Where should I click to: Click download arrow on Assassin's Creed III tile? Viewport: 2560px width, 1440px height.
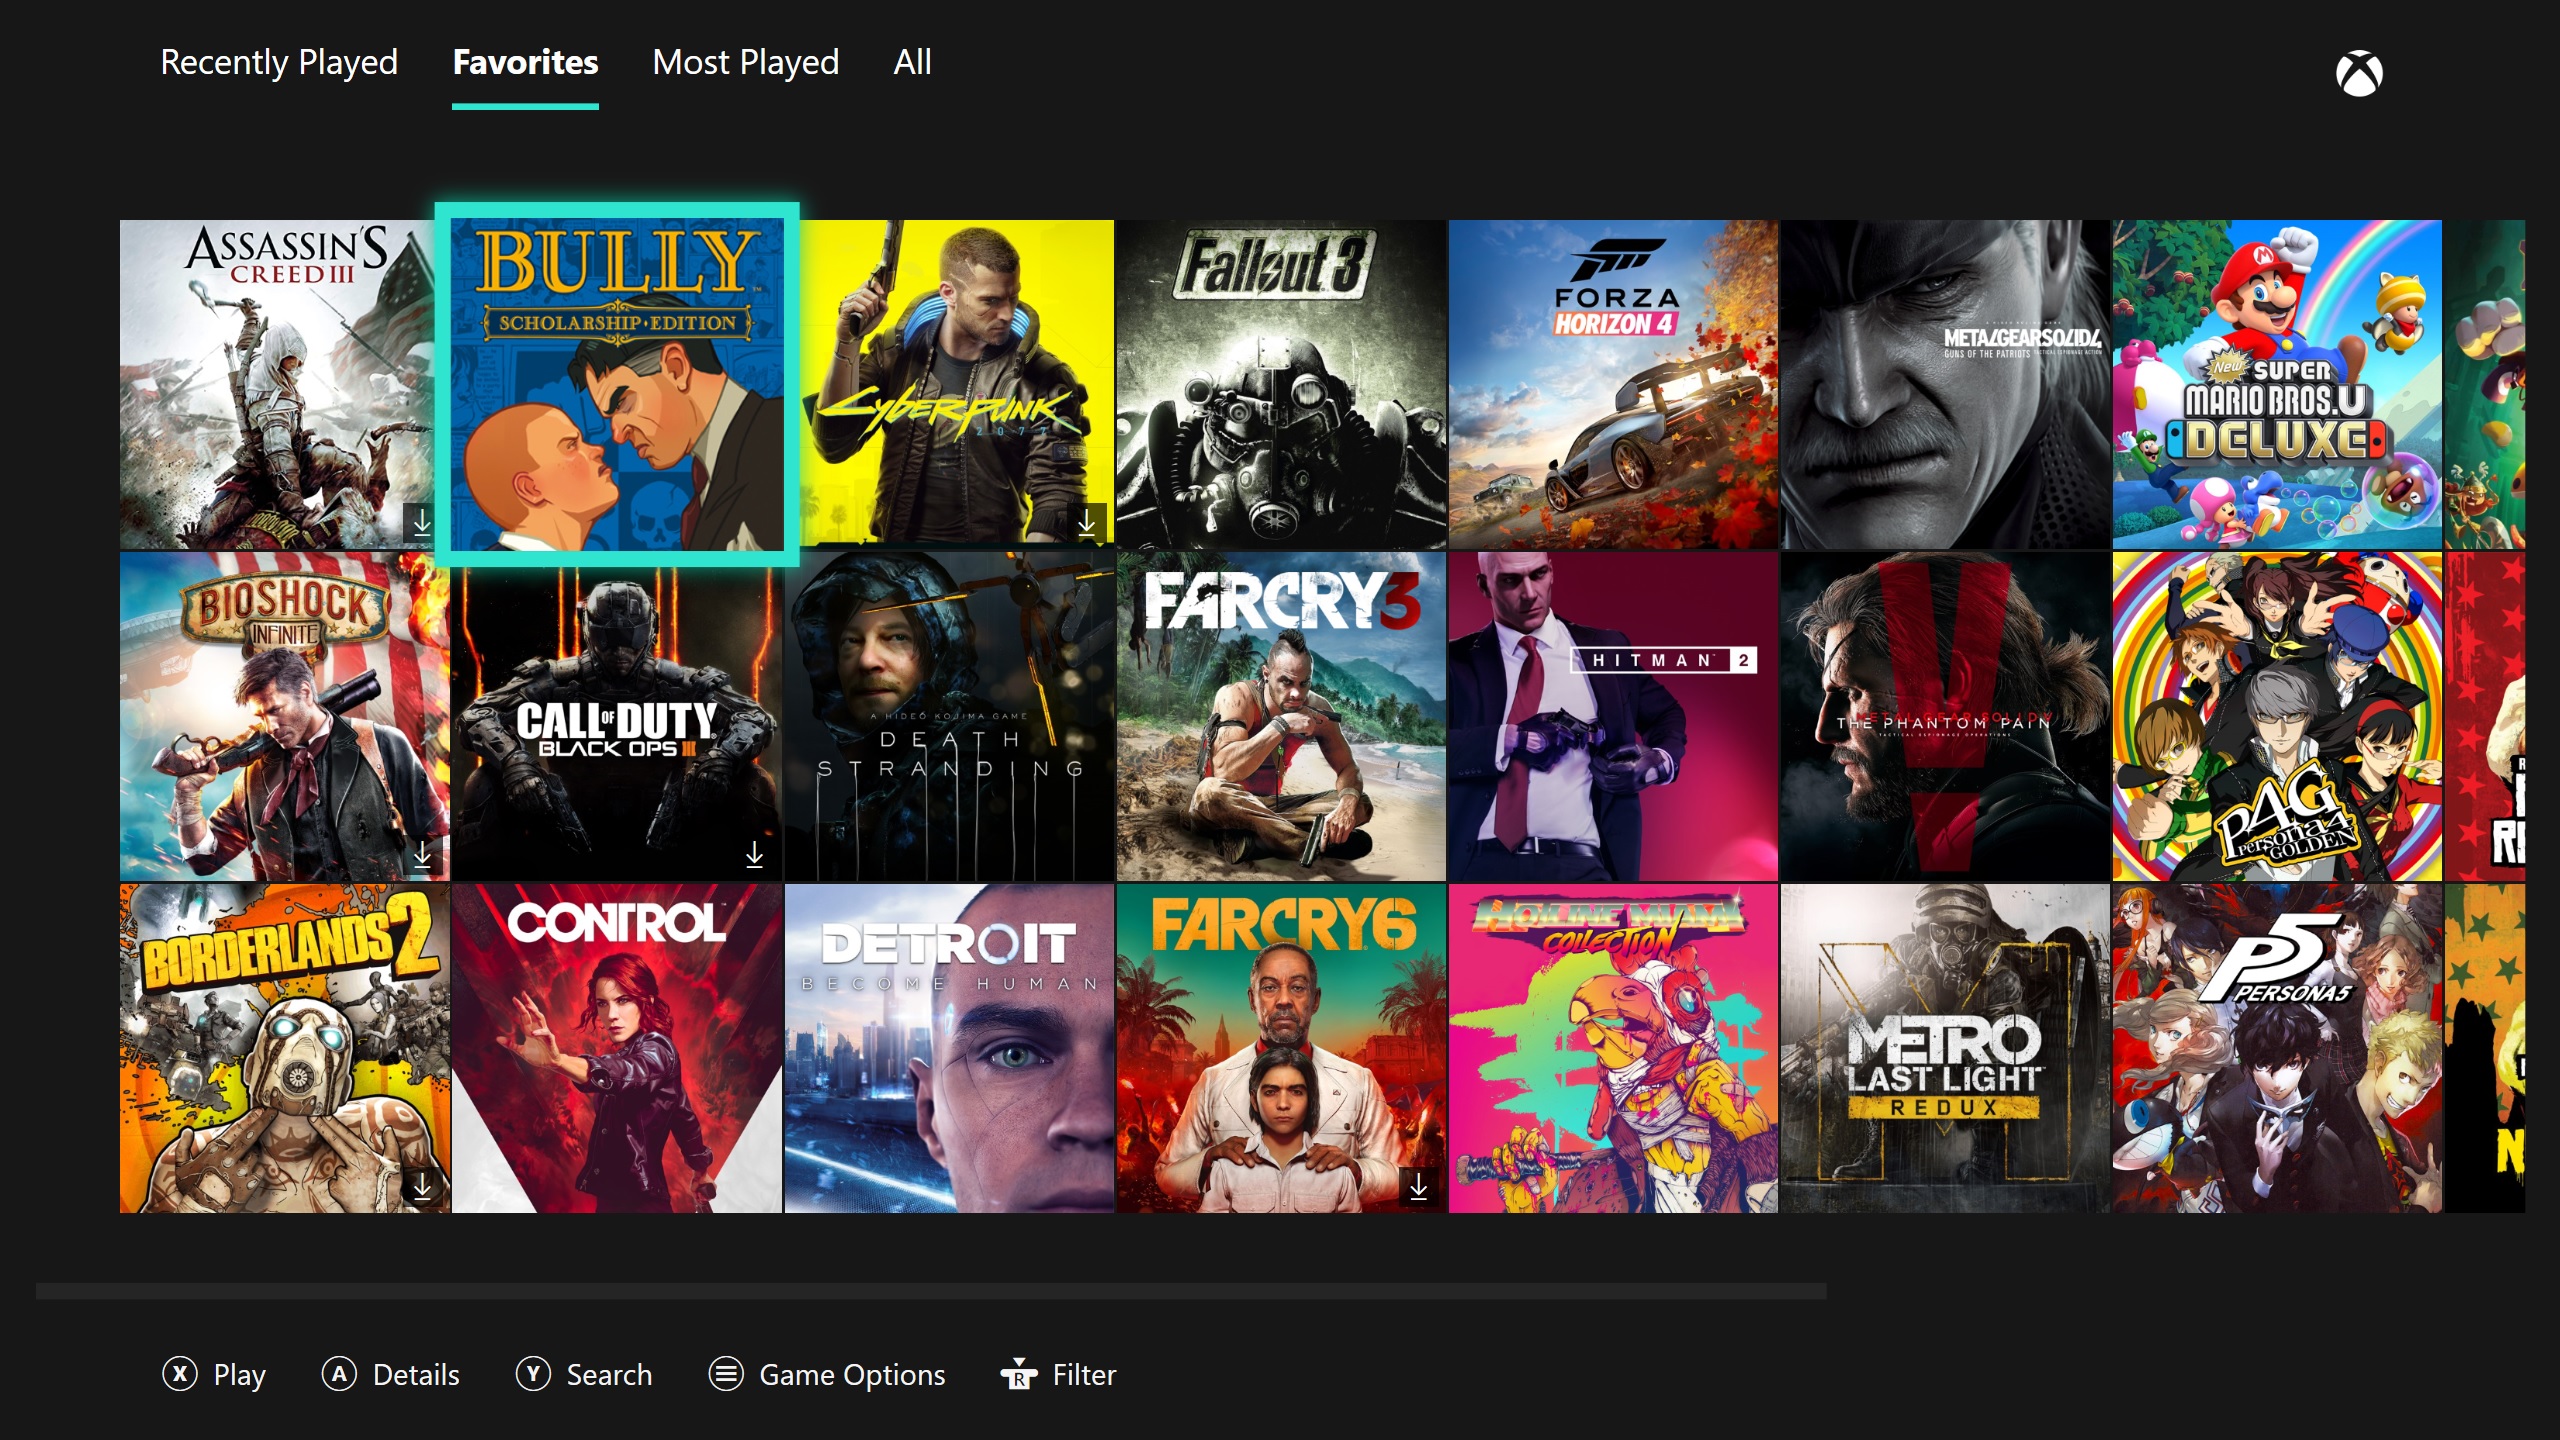422,522
